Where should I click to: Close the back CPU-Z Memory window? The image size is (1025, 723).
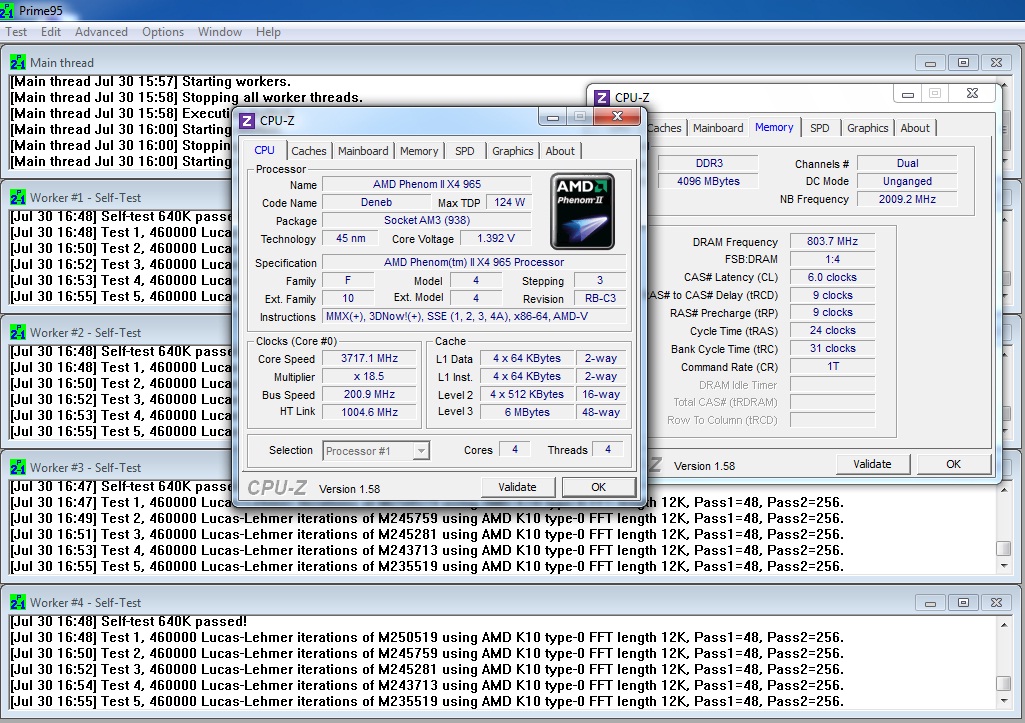point(972,93)
